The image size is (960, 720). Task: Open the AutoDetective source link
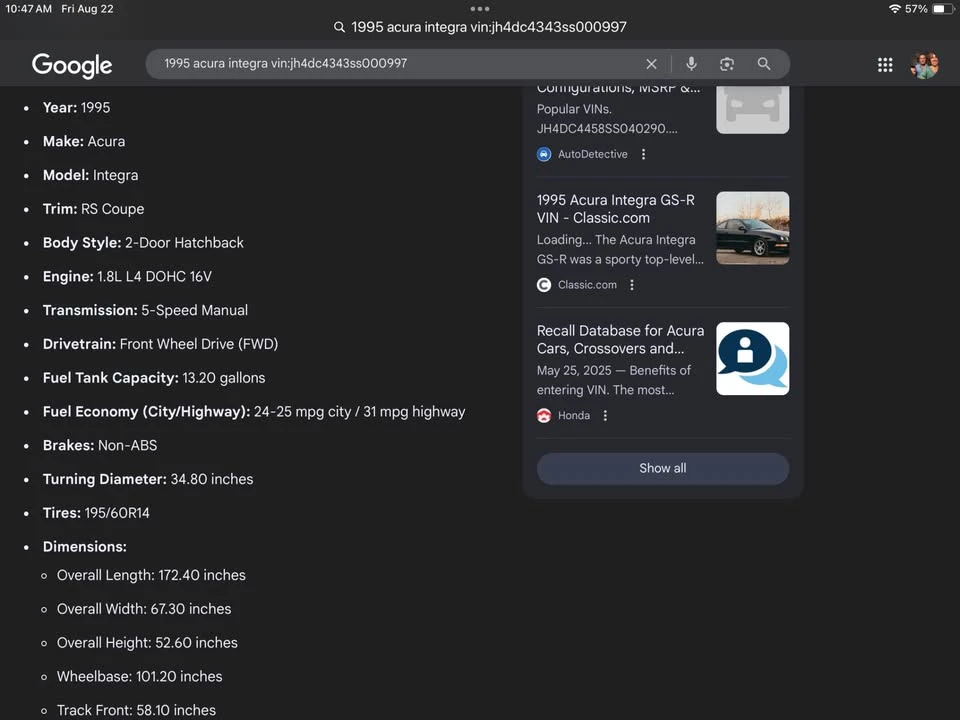593,154
